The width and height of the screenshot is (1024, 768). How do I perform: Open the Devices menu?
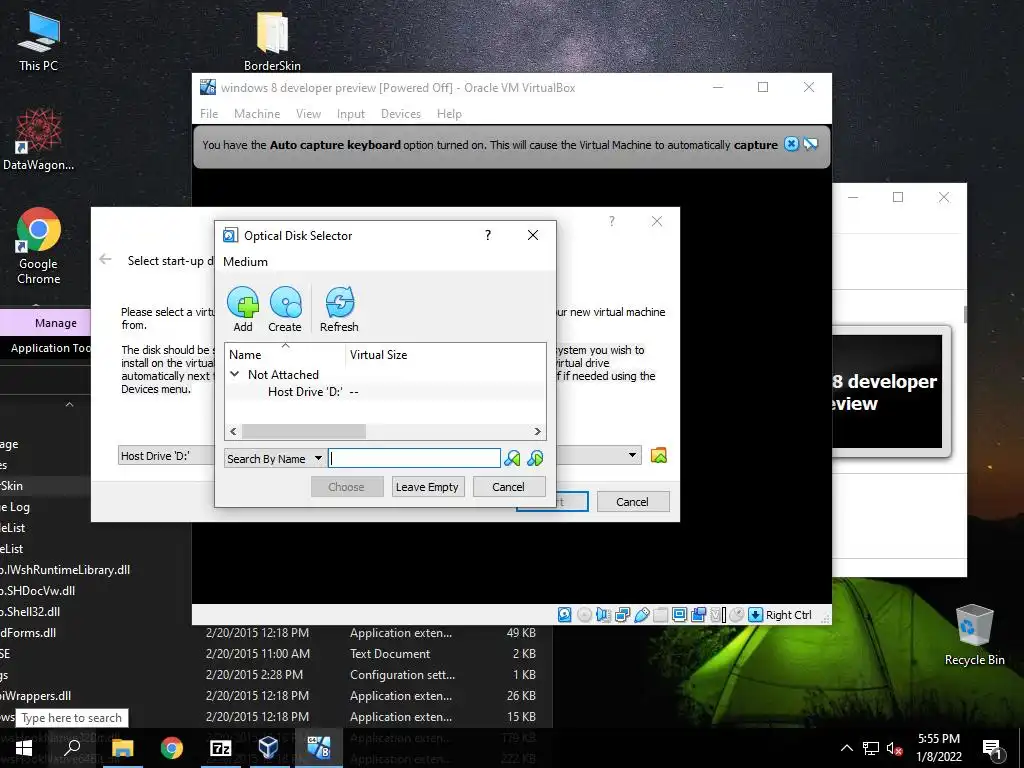click(400, 114)
